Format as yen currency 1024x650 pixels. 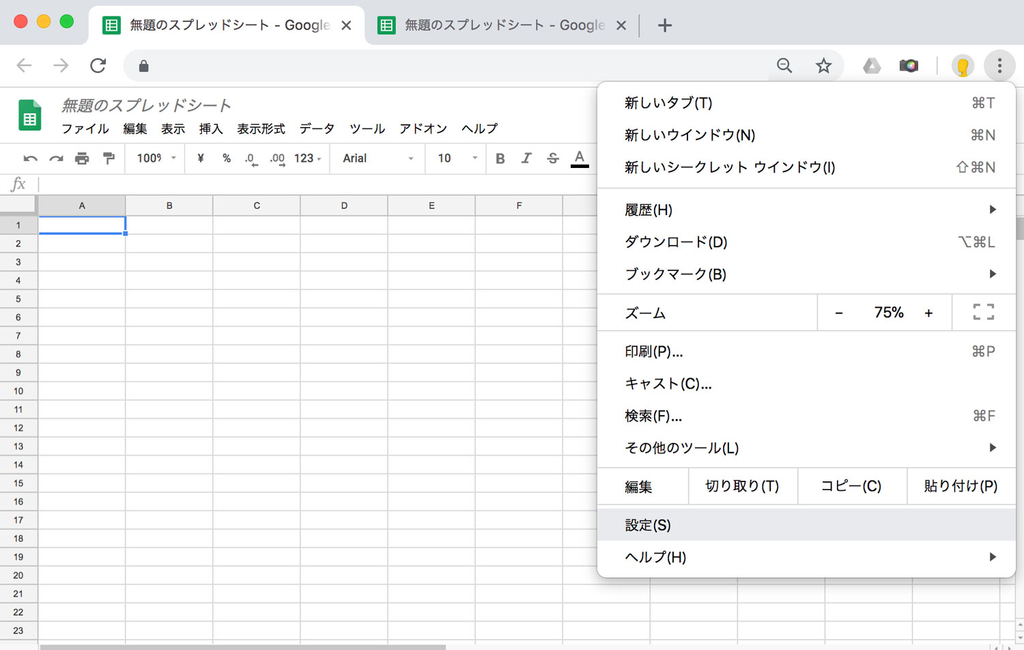(200, 158)
